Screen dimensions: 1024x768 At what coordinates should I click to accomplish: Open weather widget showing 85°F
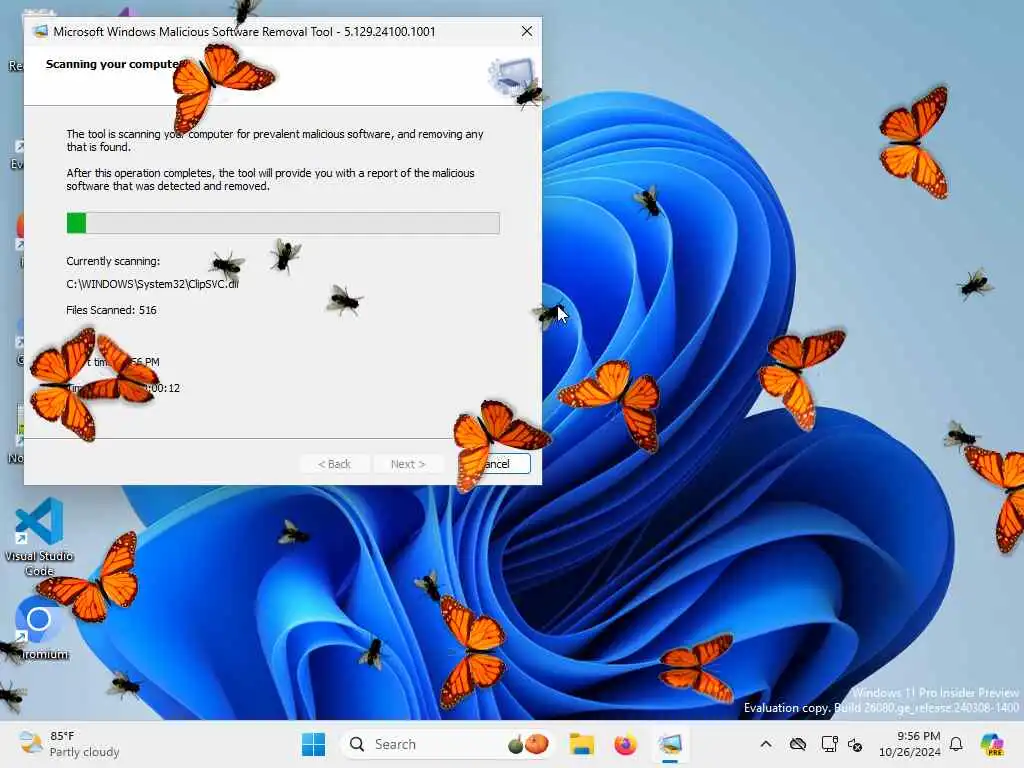69,744
